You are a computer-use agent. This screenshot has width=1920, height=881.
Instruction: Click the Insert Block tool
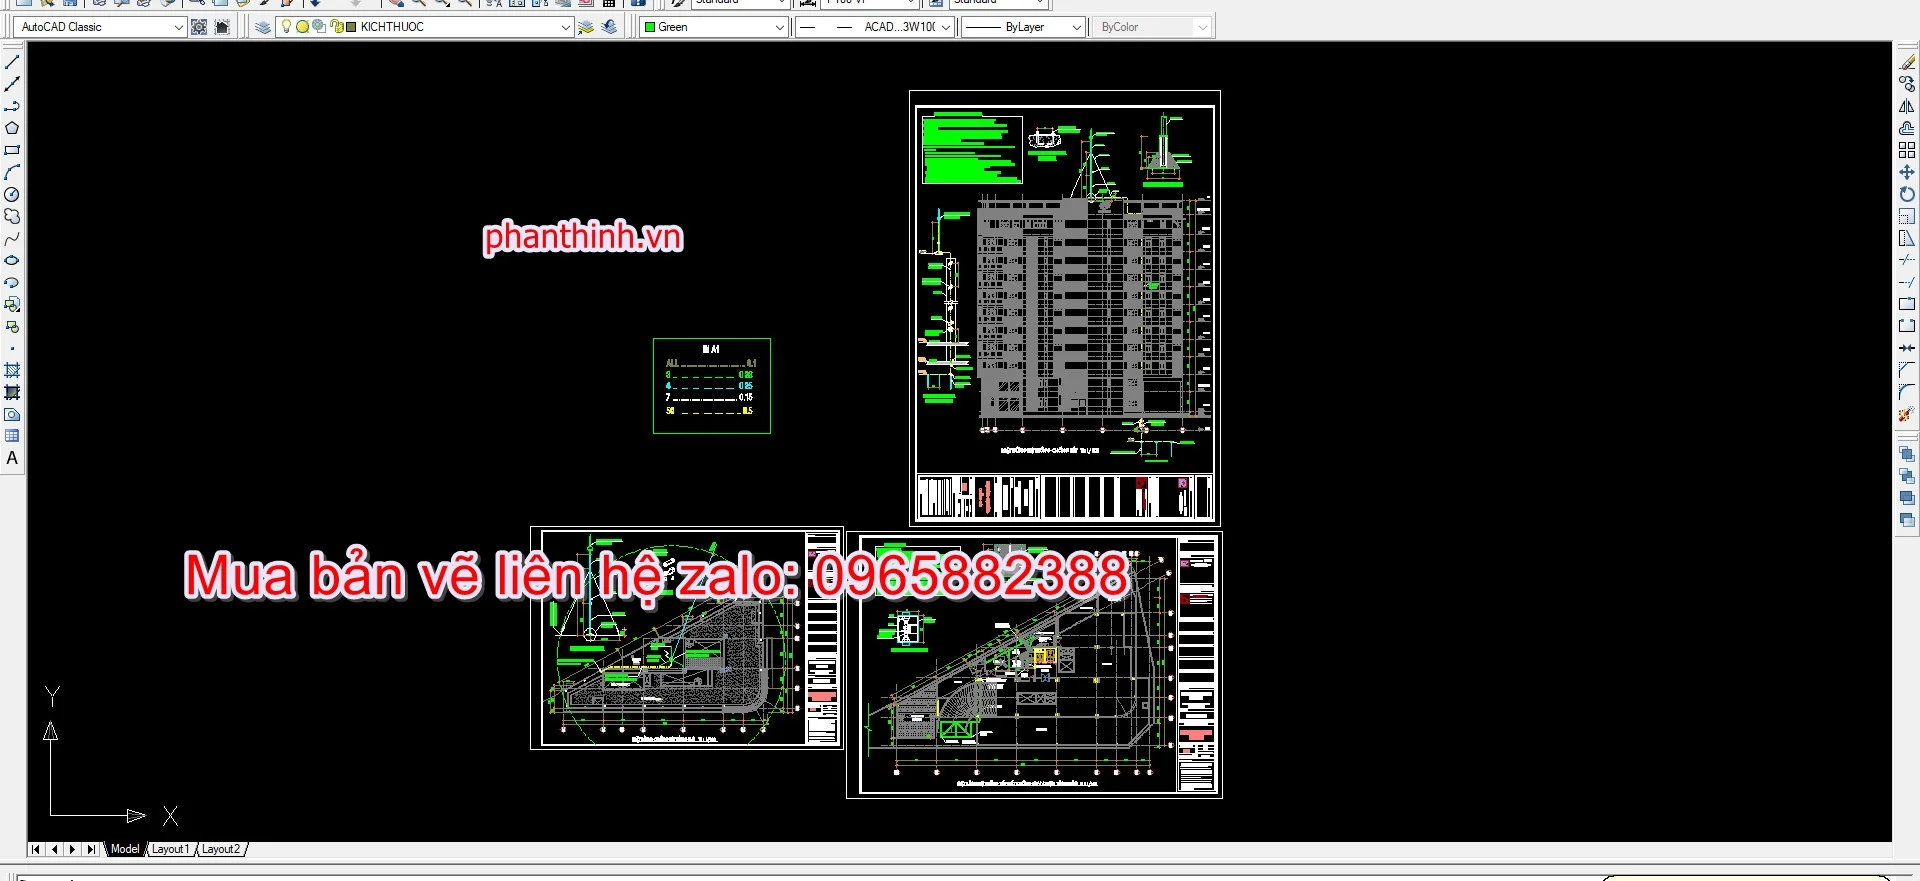click(12, 304)
